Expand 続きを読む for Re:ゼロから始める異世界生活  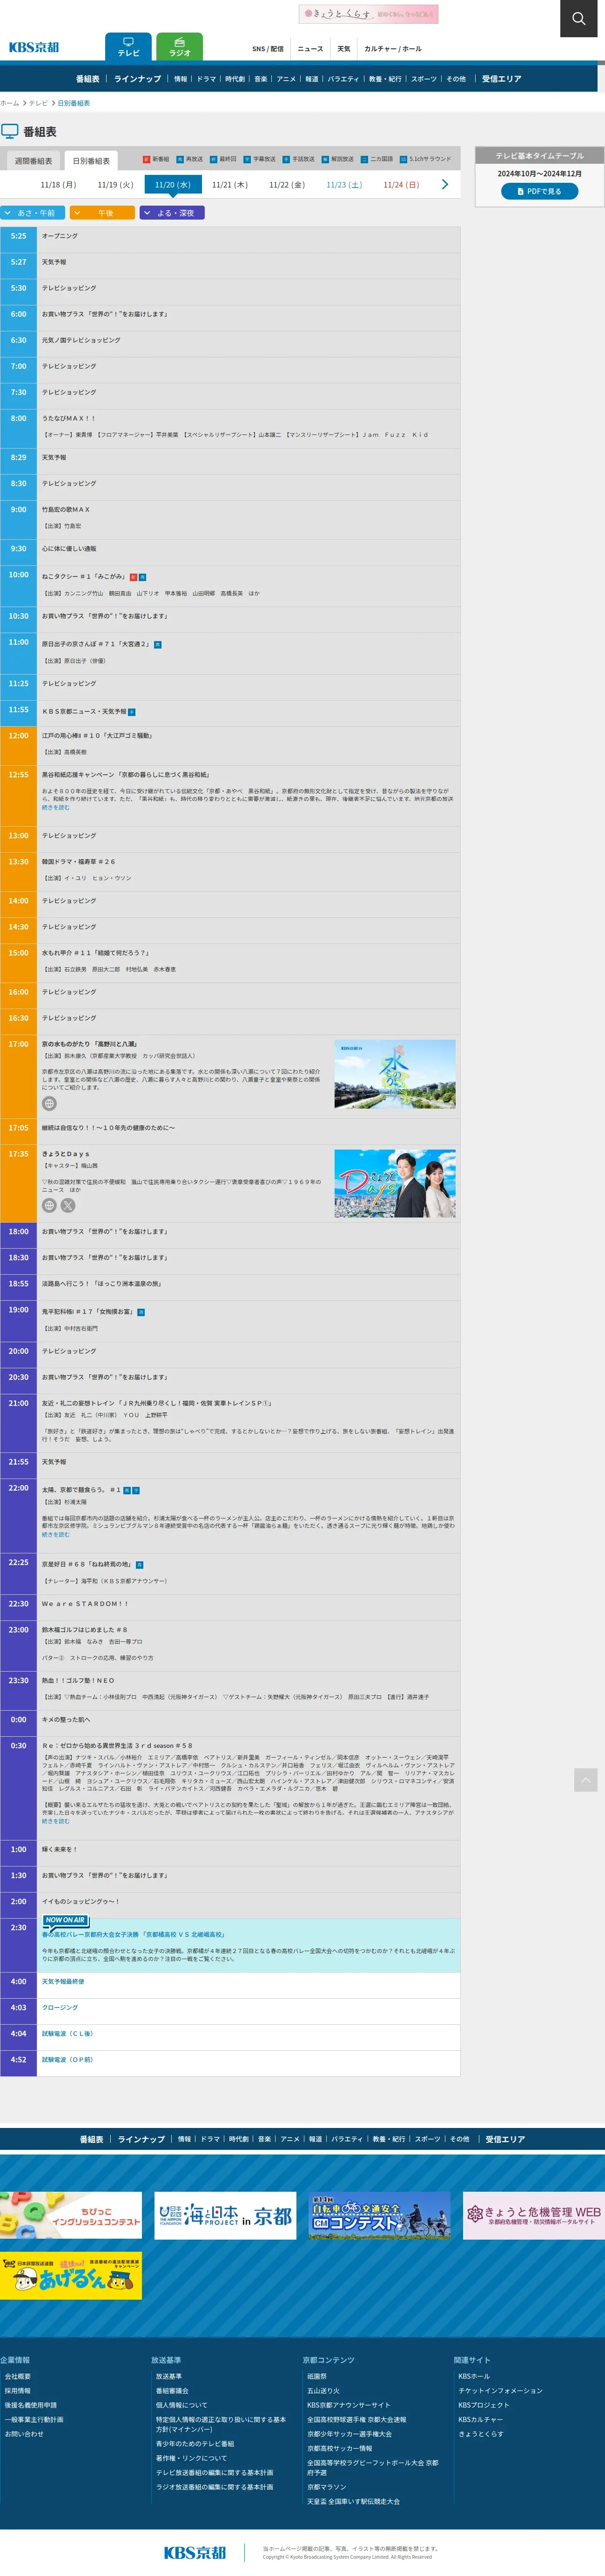tap(56, 1821)
